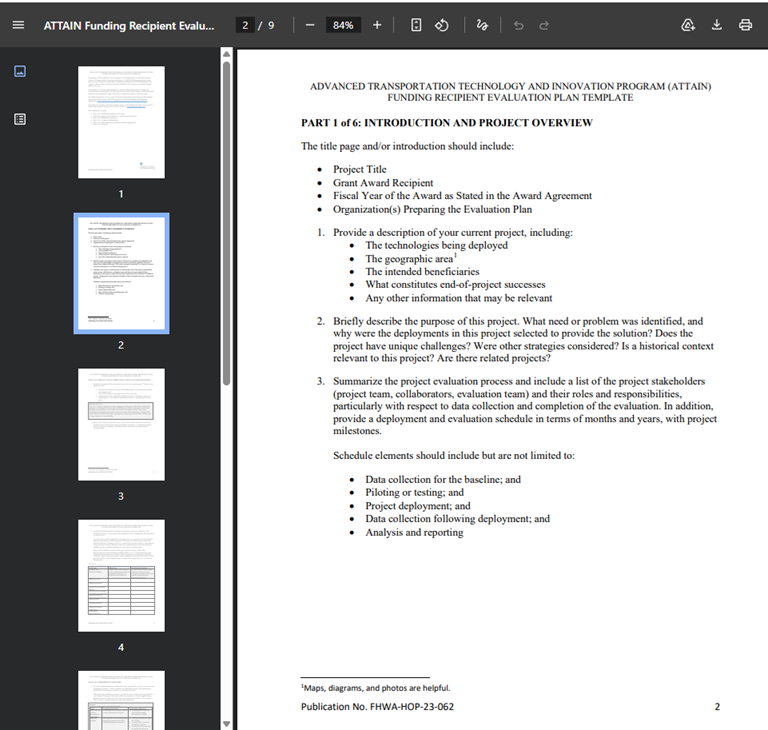The width and height of the screenshot is (768, 730).
Task: Click 'The technologies being deployed' bullet
Action: [x=436, y=245]
